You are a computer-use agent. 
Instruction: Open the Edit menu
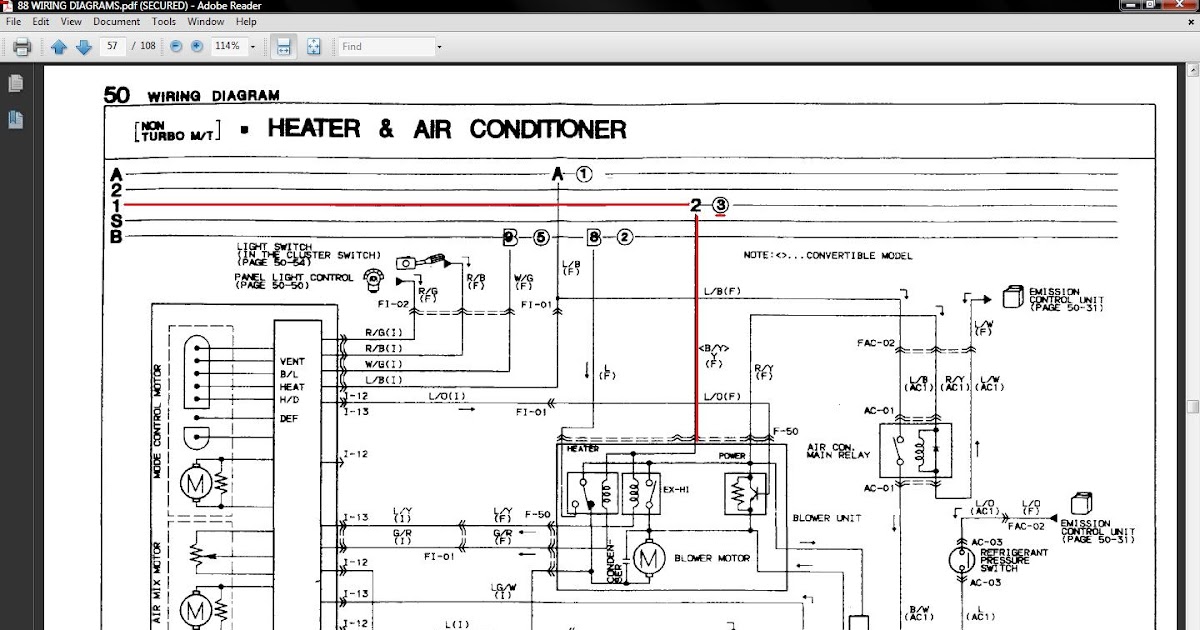pyautogui.click(x=41, y=21)
